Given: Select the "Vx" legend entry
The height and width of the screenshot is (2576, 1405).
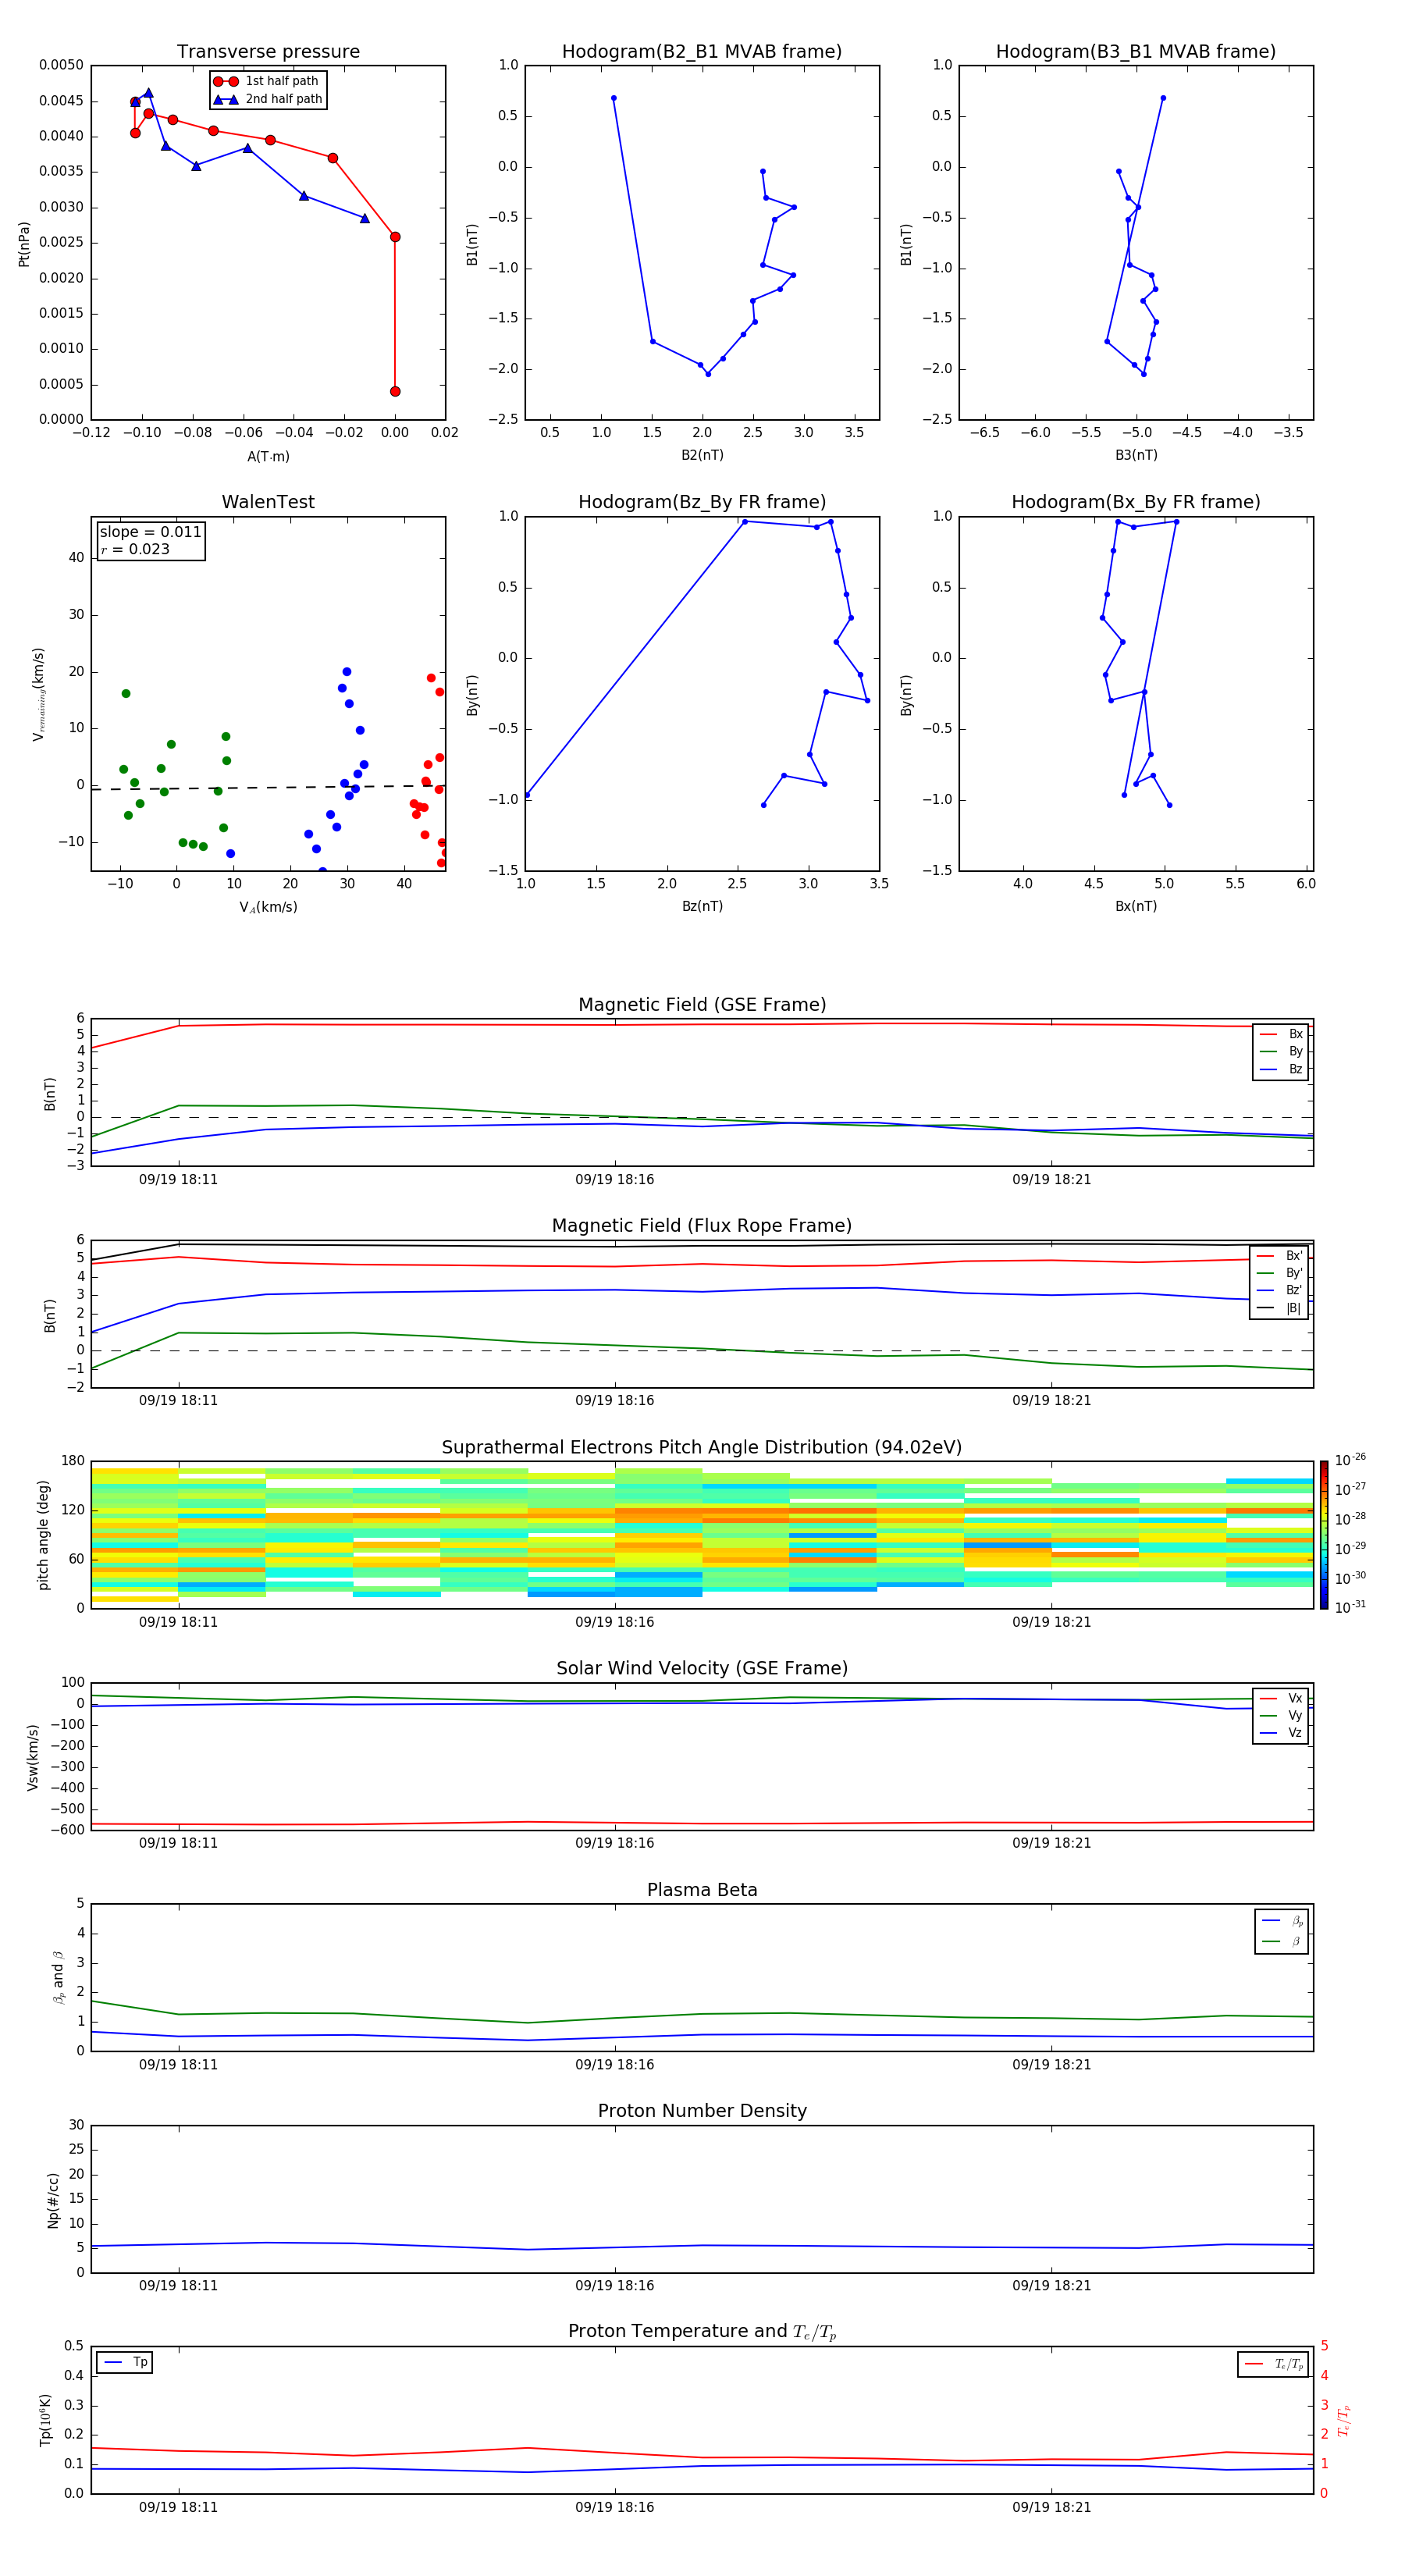Looking at the screenshot, I should [x=1282, y=1698].
